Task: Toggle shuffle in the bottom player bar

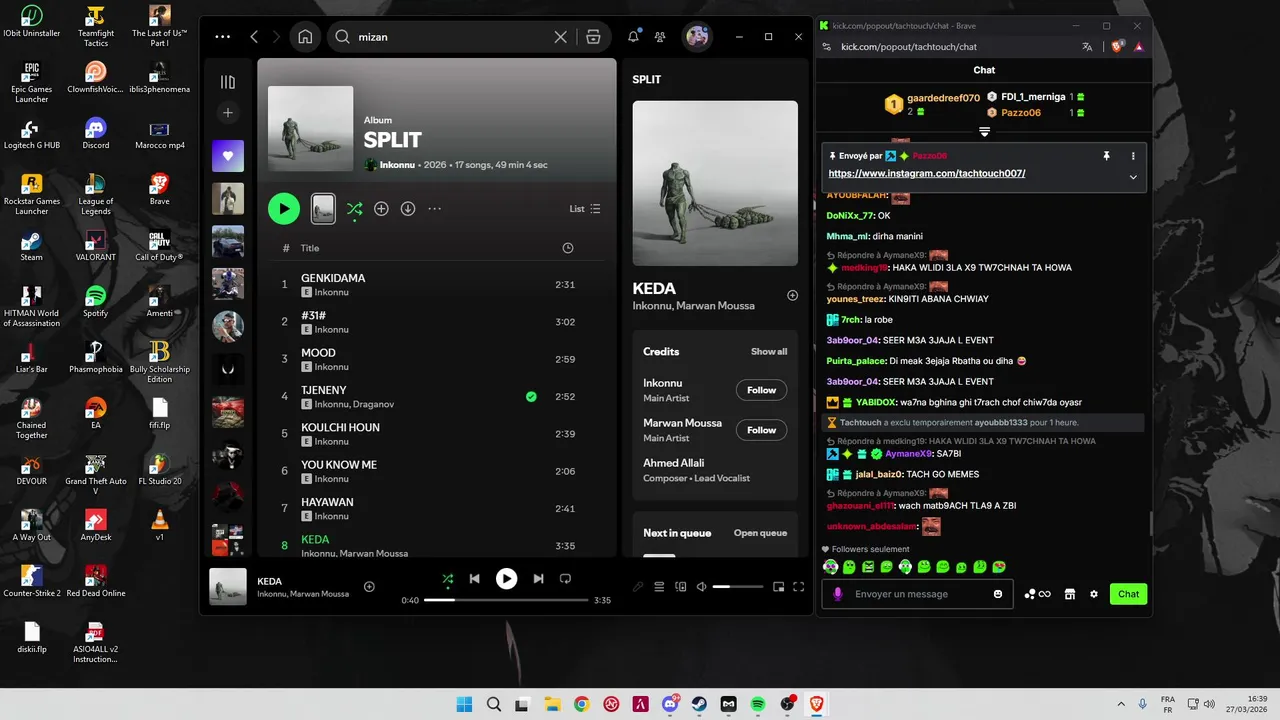Action: (447, 579)
